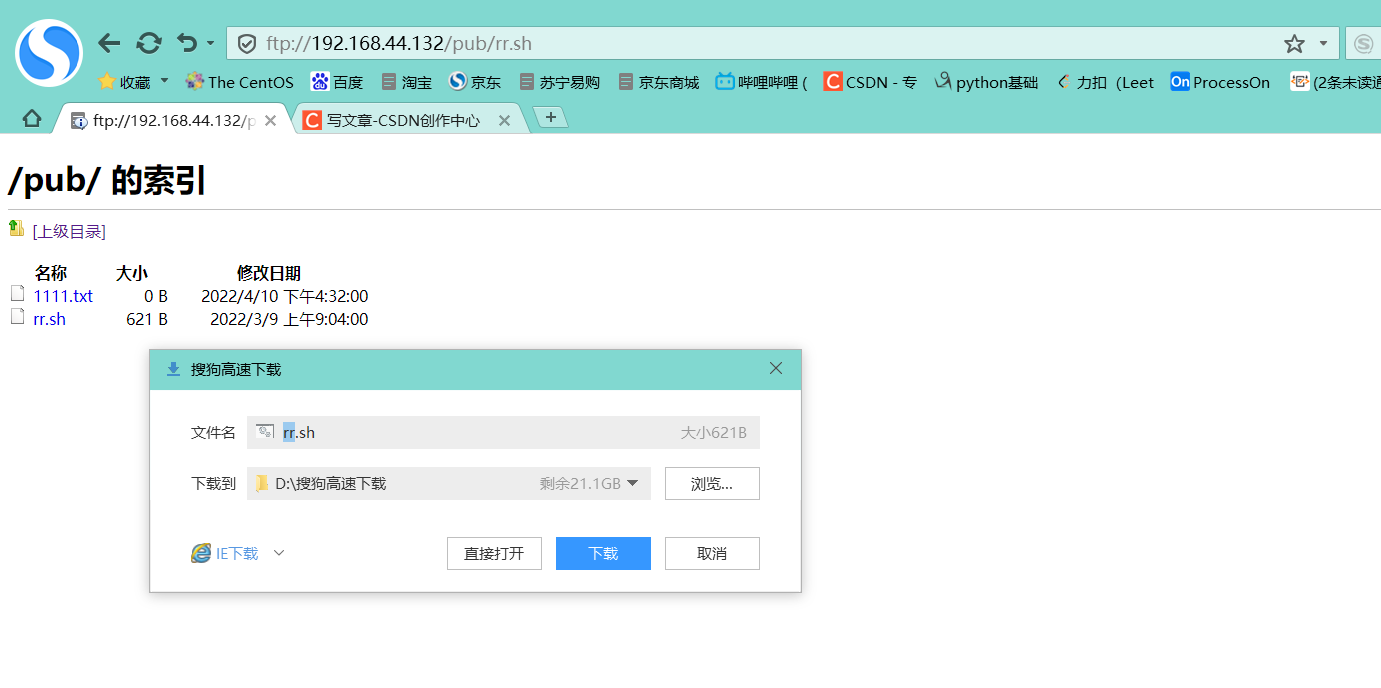Screen dimensions: 1381x688
Task: Expand the IE下载 download mode options
Action: pos(278,553)
